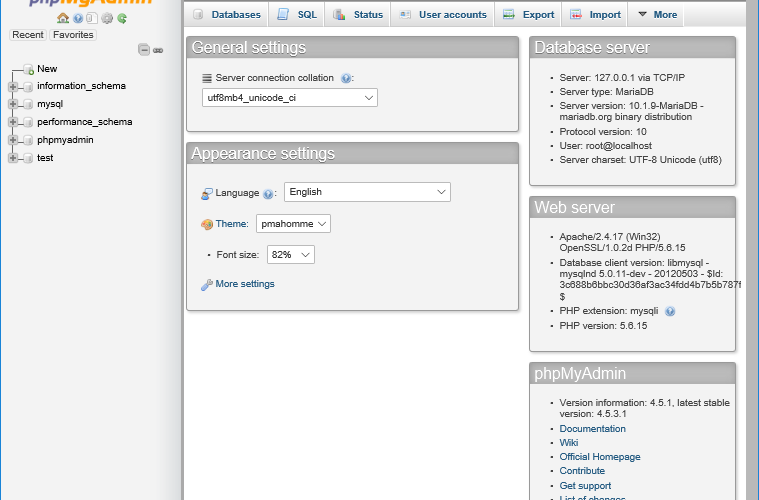This screenshot has height=500, width=759.
Task: Click the 'Protocol version: 10' text
Action: 603,132
